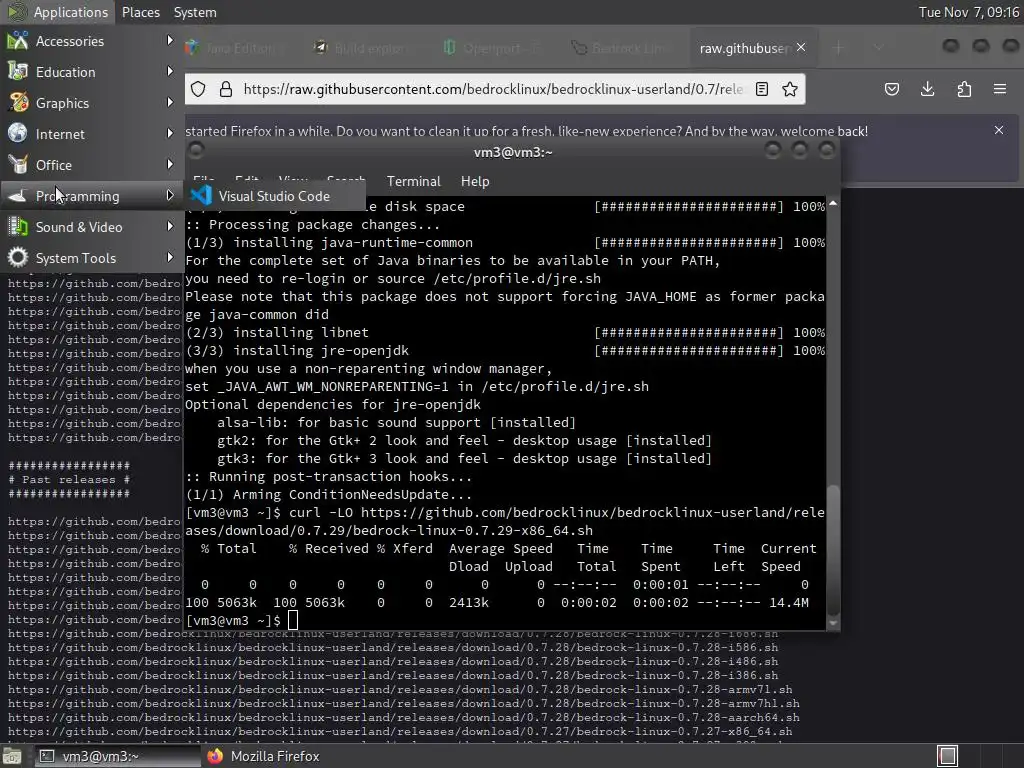Image resolution: width=1024 pixels, height=768 pixels.
Task: Expand Programming submenu arrow
Action: tap(170, 195)
